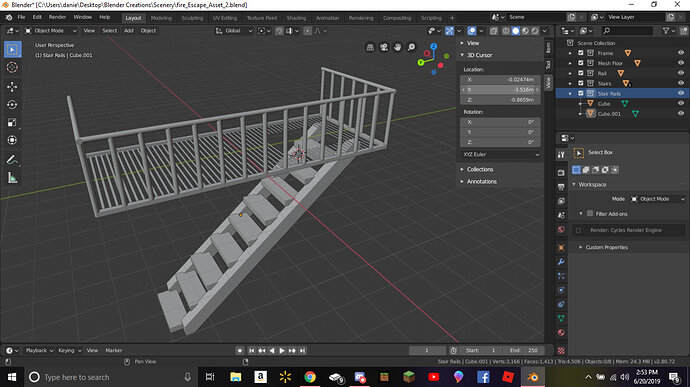Screen dimensions: 690x387
Task: Click the pan view hand icon
Action: click(x=398, y=47)
